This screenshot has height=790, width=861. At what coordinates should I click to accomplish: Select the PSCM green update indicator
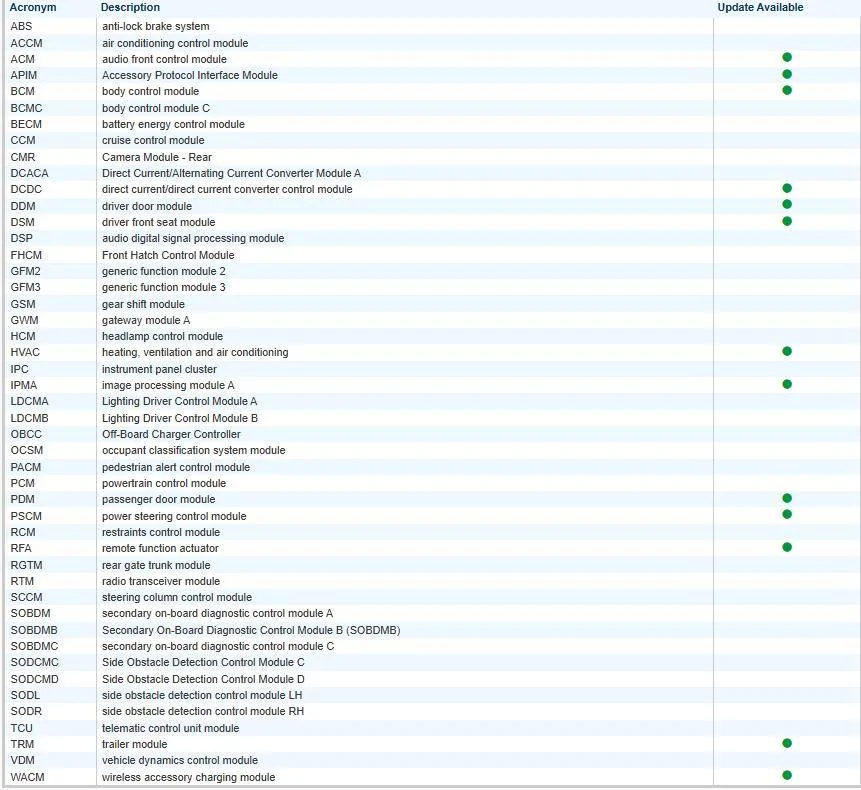click(787, 514)
